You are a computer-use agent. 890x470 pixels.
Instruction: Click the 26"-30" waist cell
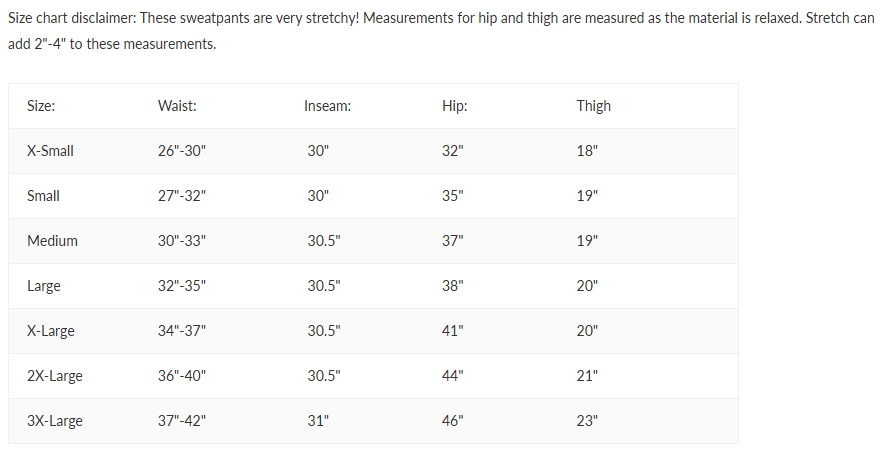point(182,151)
